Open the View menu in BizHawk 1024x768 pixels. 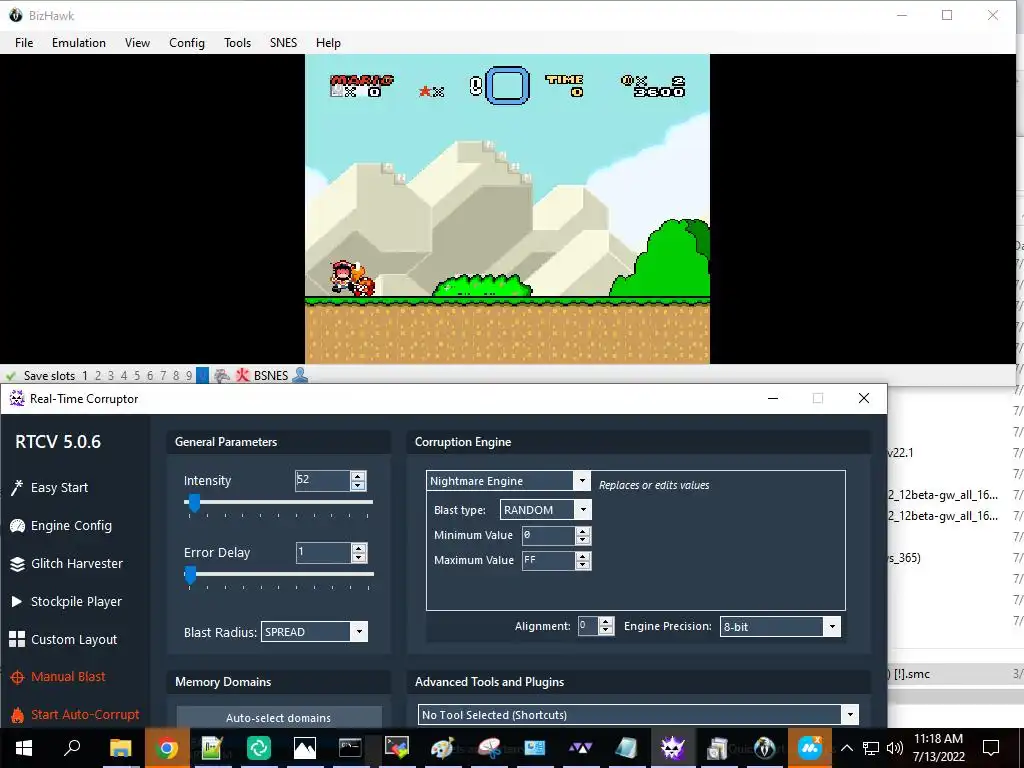[x=137, y=42]
